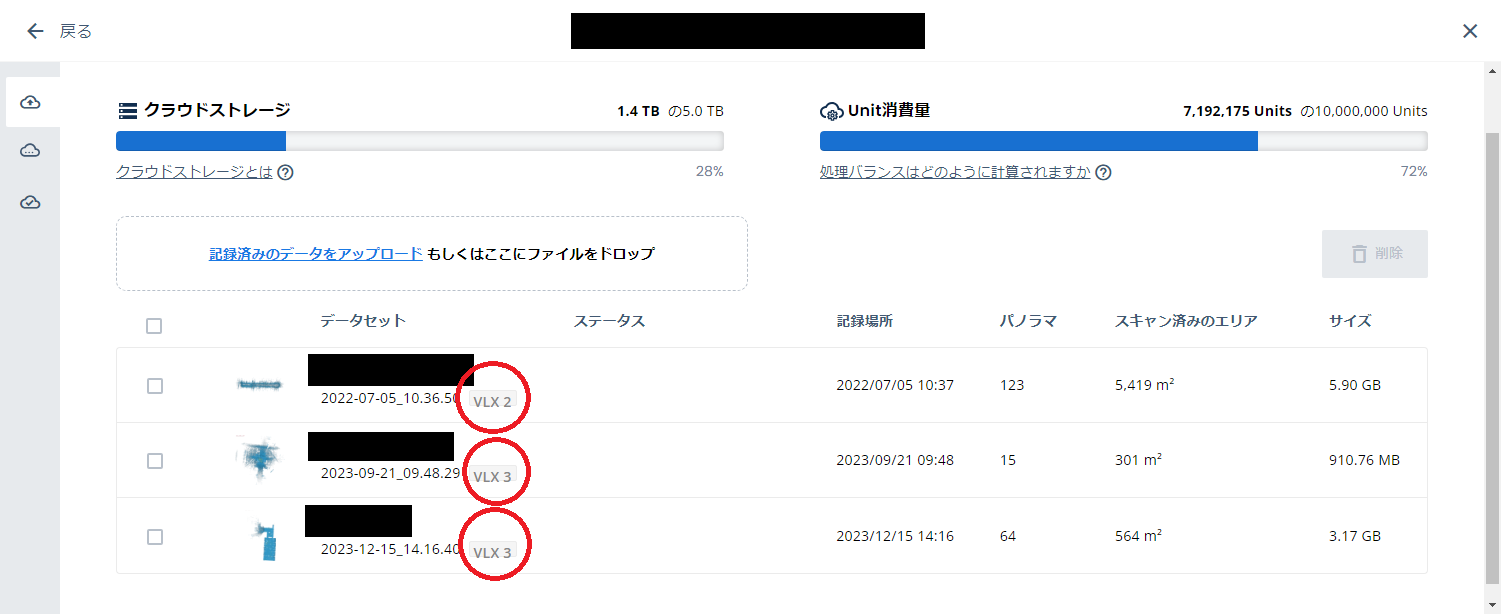
Task: Click help icon beside 処理バランス link
Action: 1103,172
